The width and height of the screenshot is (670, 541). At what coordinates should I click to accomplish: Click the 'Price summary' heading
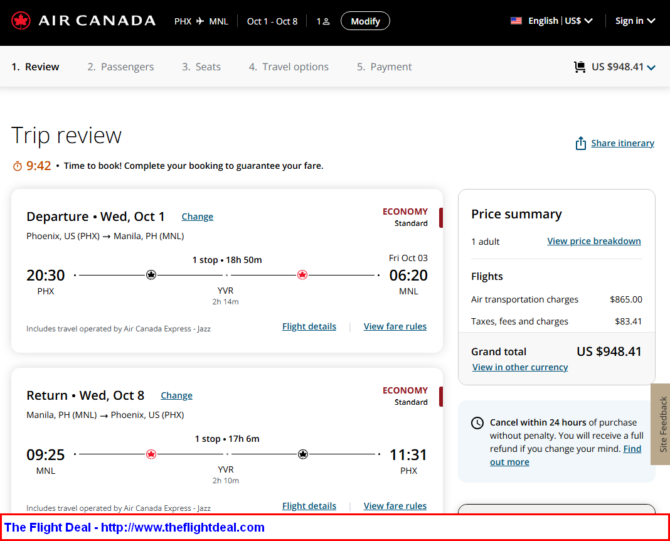516,214
